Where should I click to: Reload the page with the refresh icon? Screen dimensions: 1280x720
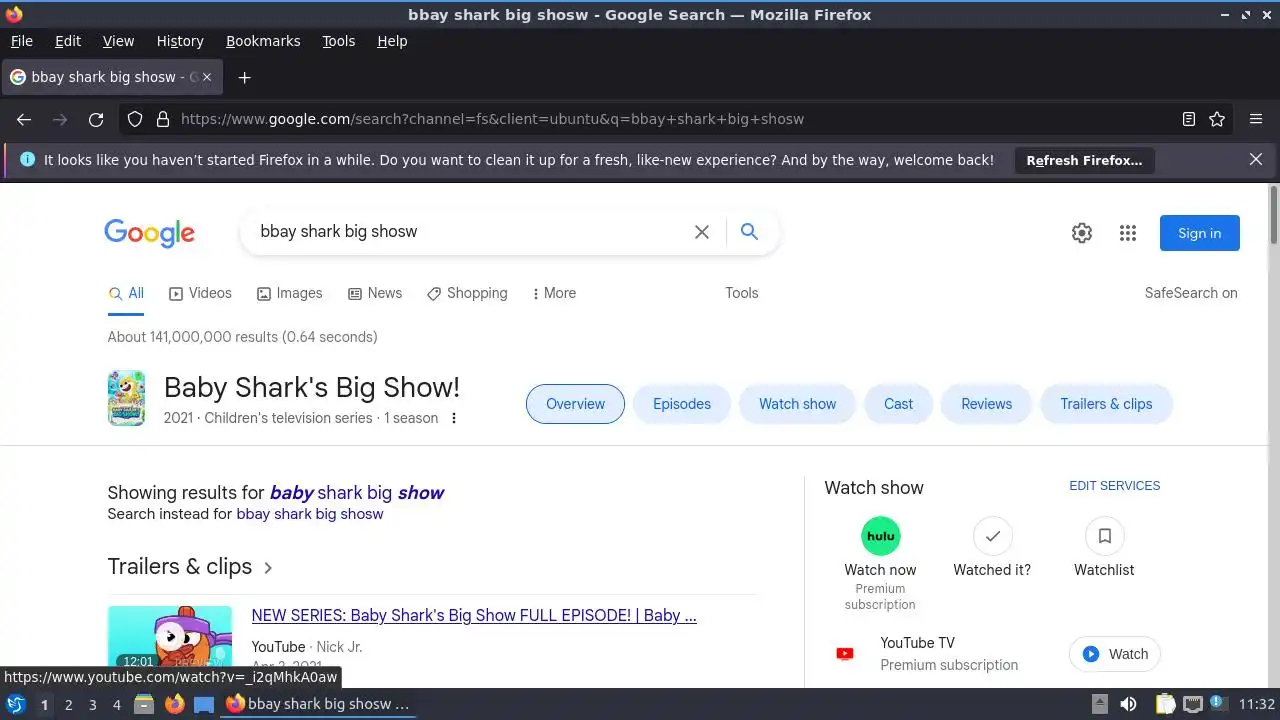[96, 119]
